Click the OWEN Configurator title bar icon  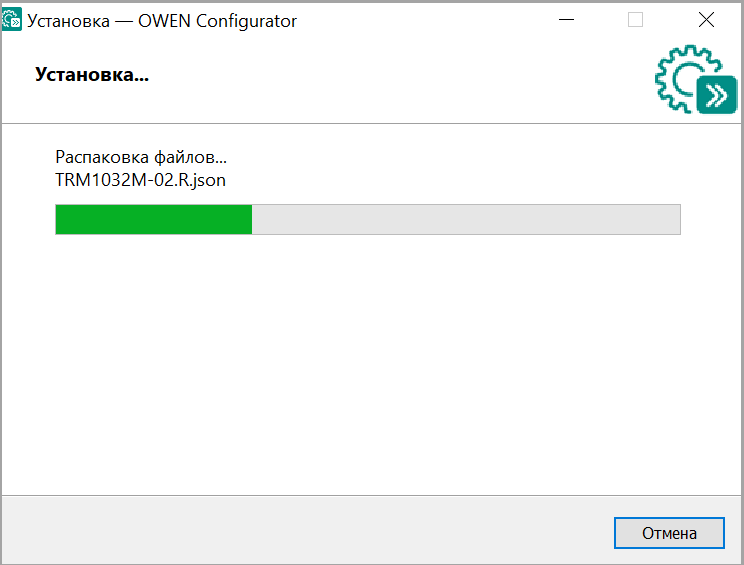tap(11, 20)
